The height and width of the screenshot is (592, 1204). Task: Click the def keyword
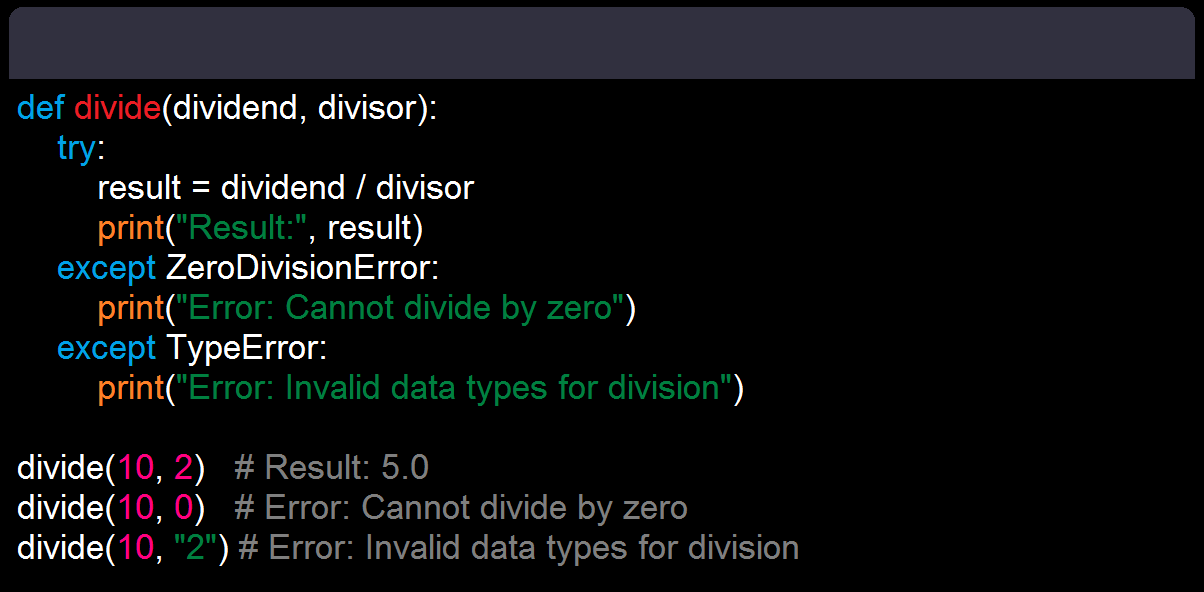pos(41,108)
